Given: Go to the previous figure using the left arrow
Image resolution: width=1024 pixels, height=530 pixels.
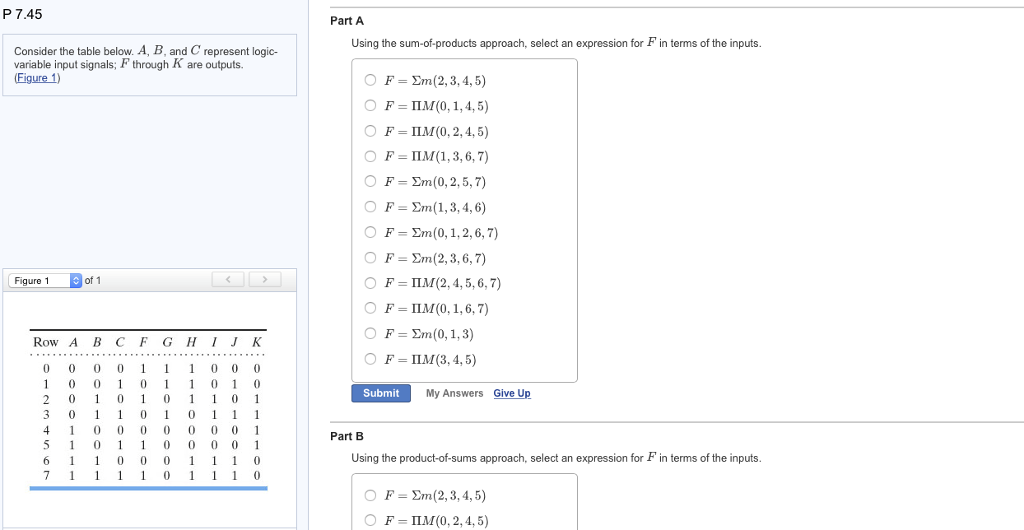Looking at the screenshot, I should coord(229,280).
